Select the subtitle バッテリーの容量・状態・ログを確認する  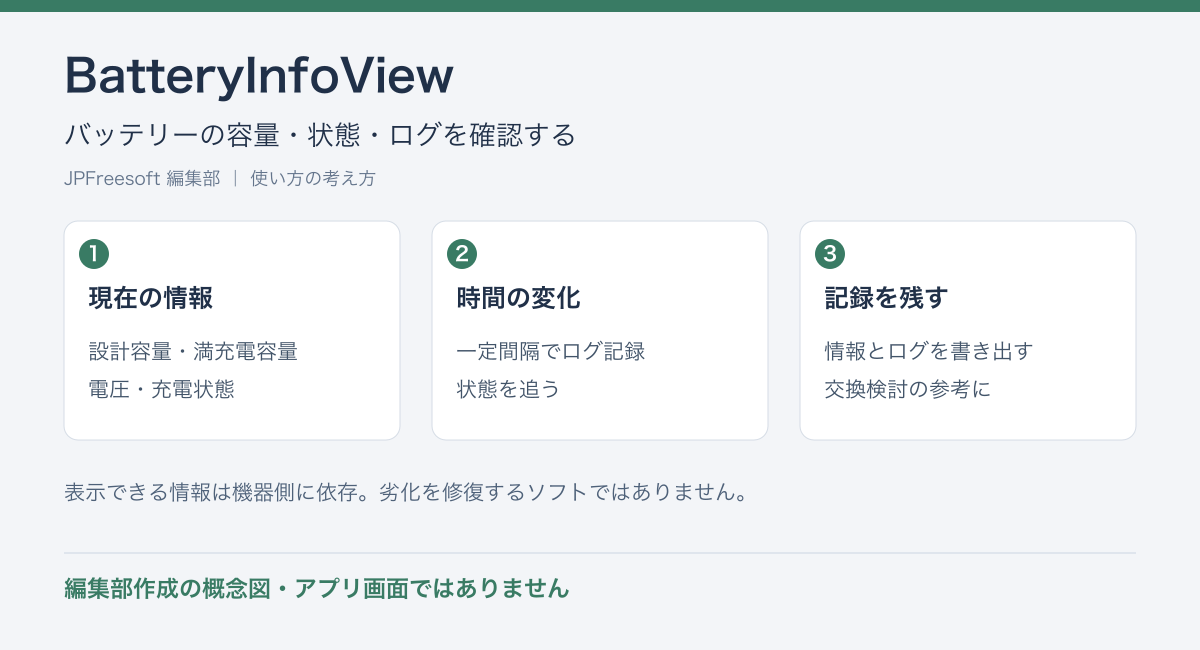320,135
